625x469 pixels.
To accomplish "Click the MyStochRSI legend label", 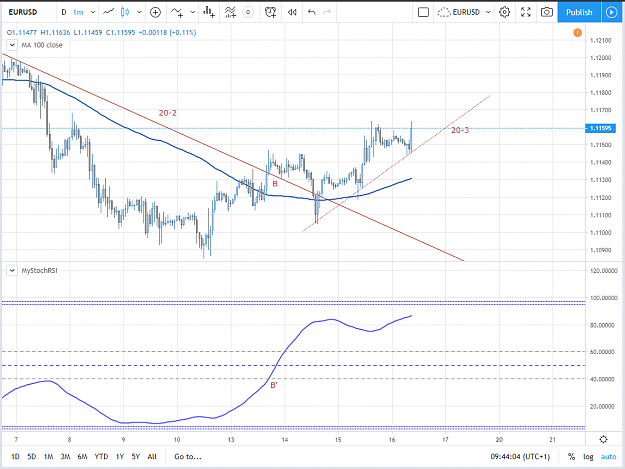I will [39, 271].
